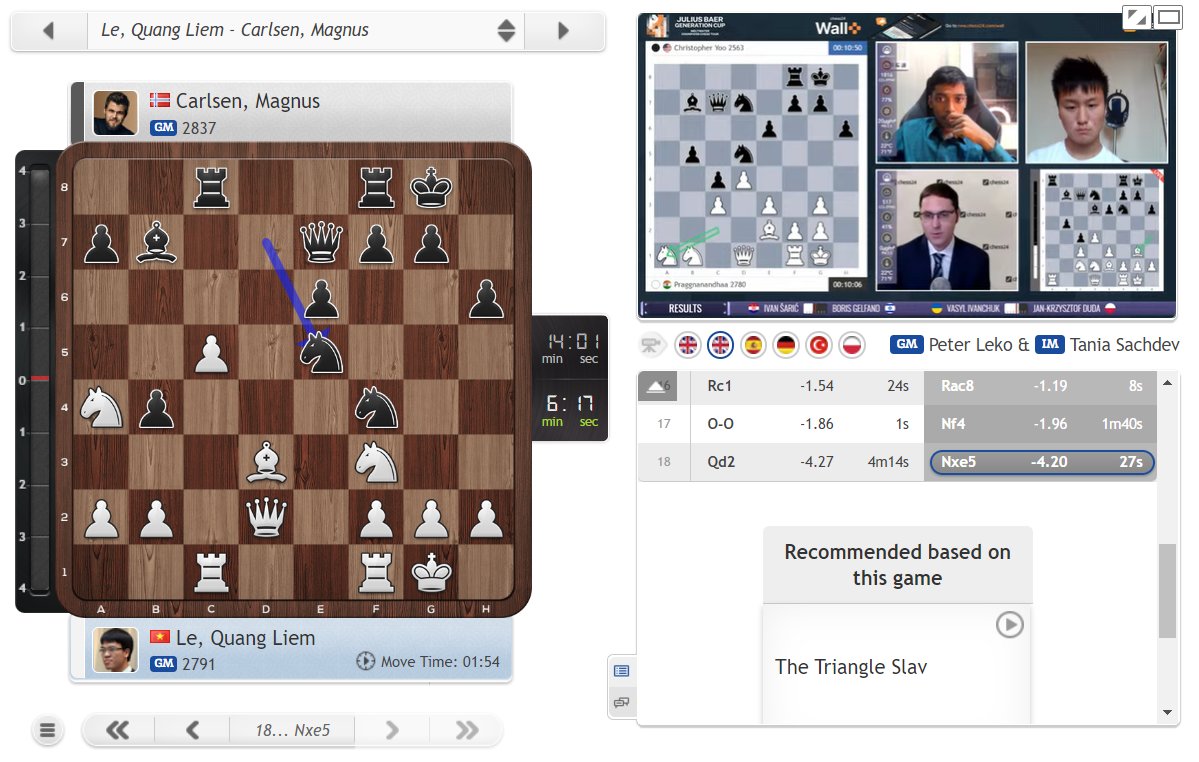Select the highlighted move Nxe5
Screen dimensions: 1199x762
coord(1041,462)
